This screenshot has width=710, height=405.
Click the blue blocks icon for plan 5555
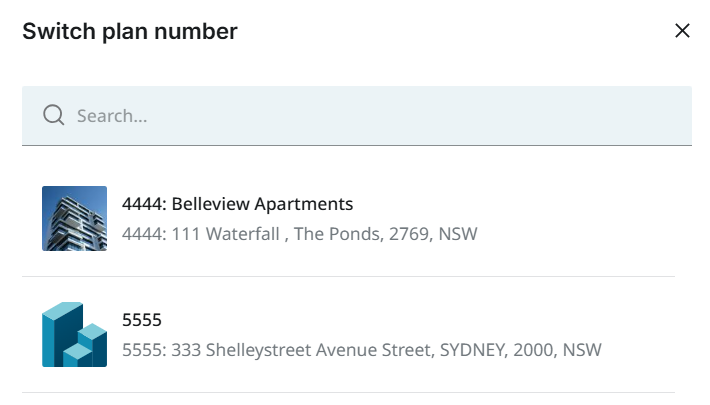[x=74, y=334]
